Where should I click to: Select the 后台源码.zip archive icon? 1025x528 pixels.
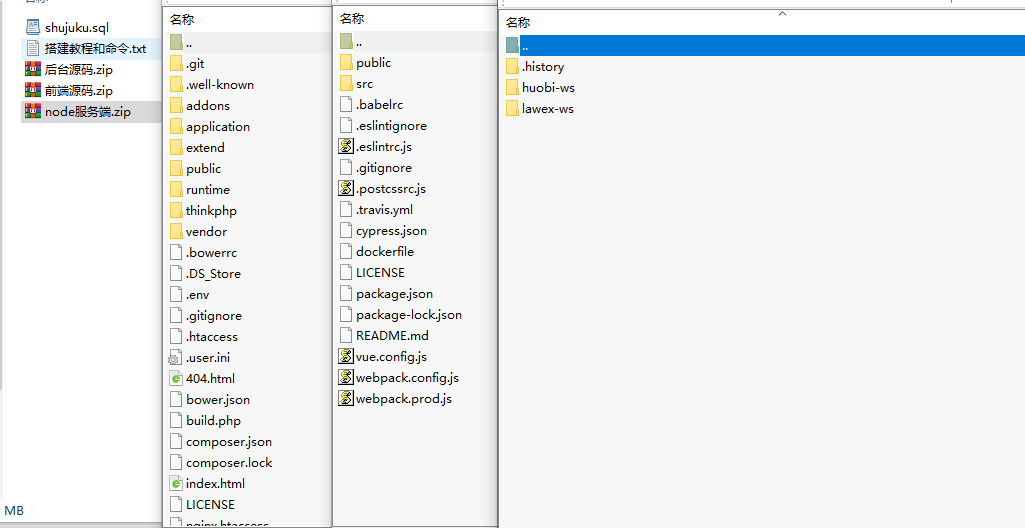(x=33, y=69)
